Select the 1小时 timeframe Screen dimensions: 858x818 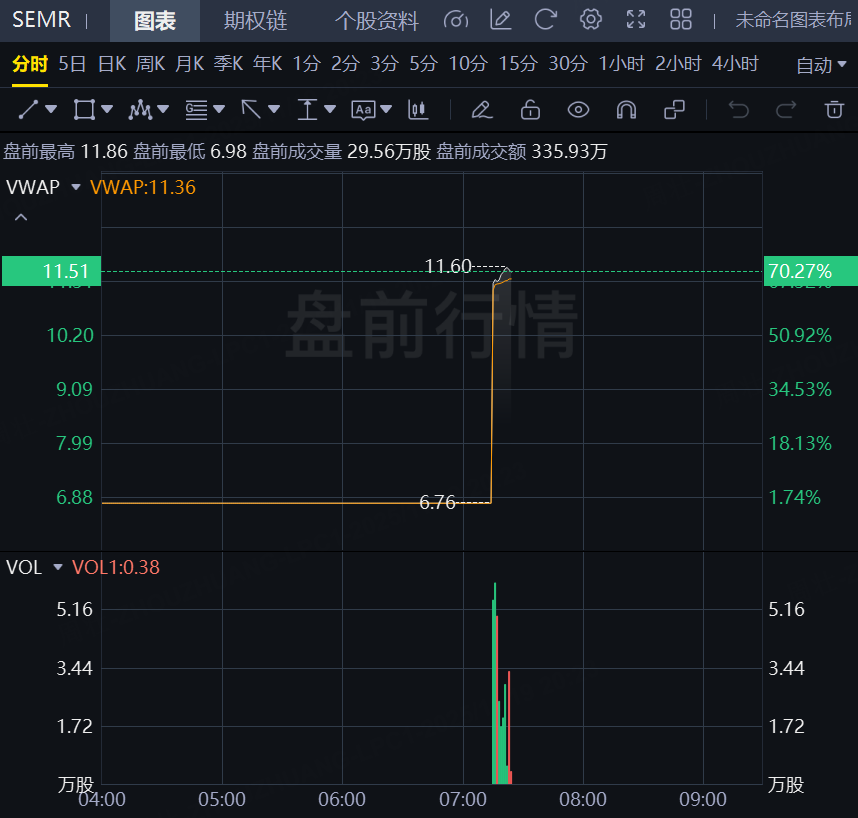click(x=622, y=64)
